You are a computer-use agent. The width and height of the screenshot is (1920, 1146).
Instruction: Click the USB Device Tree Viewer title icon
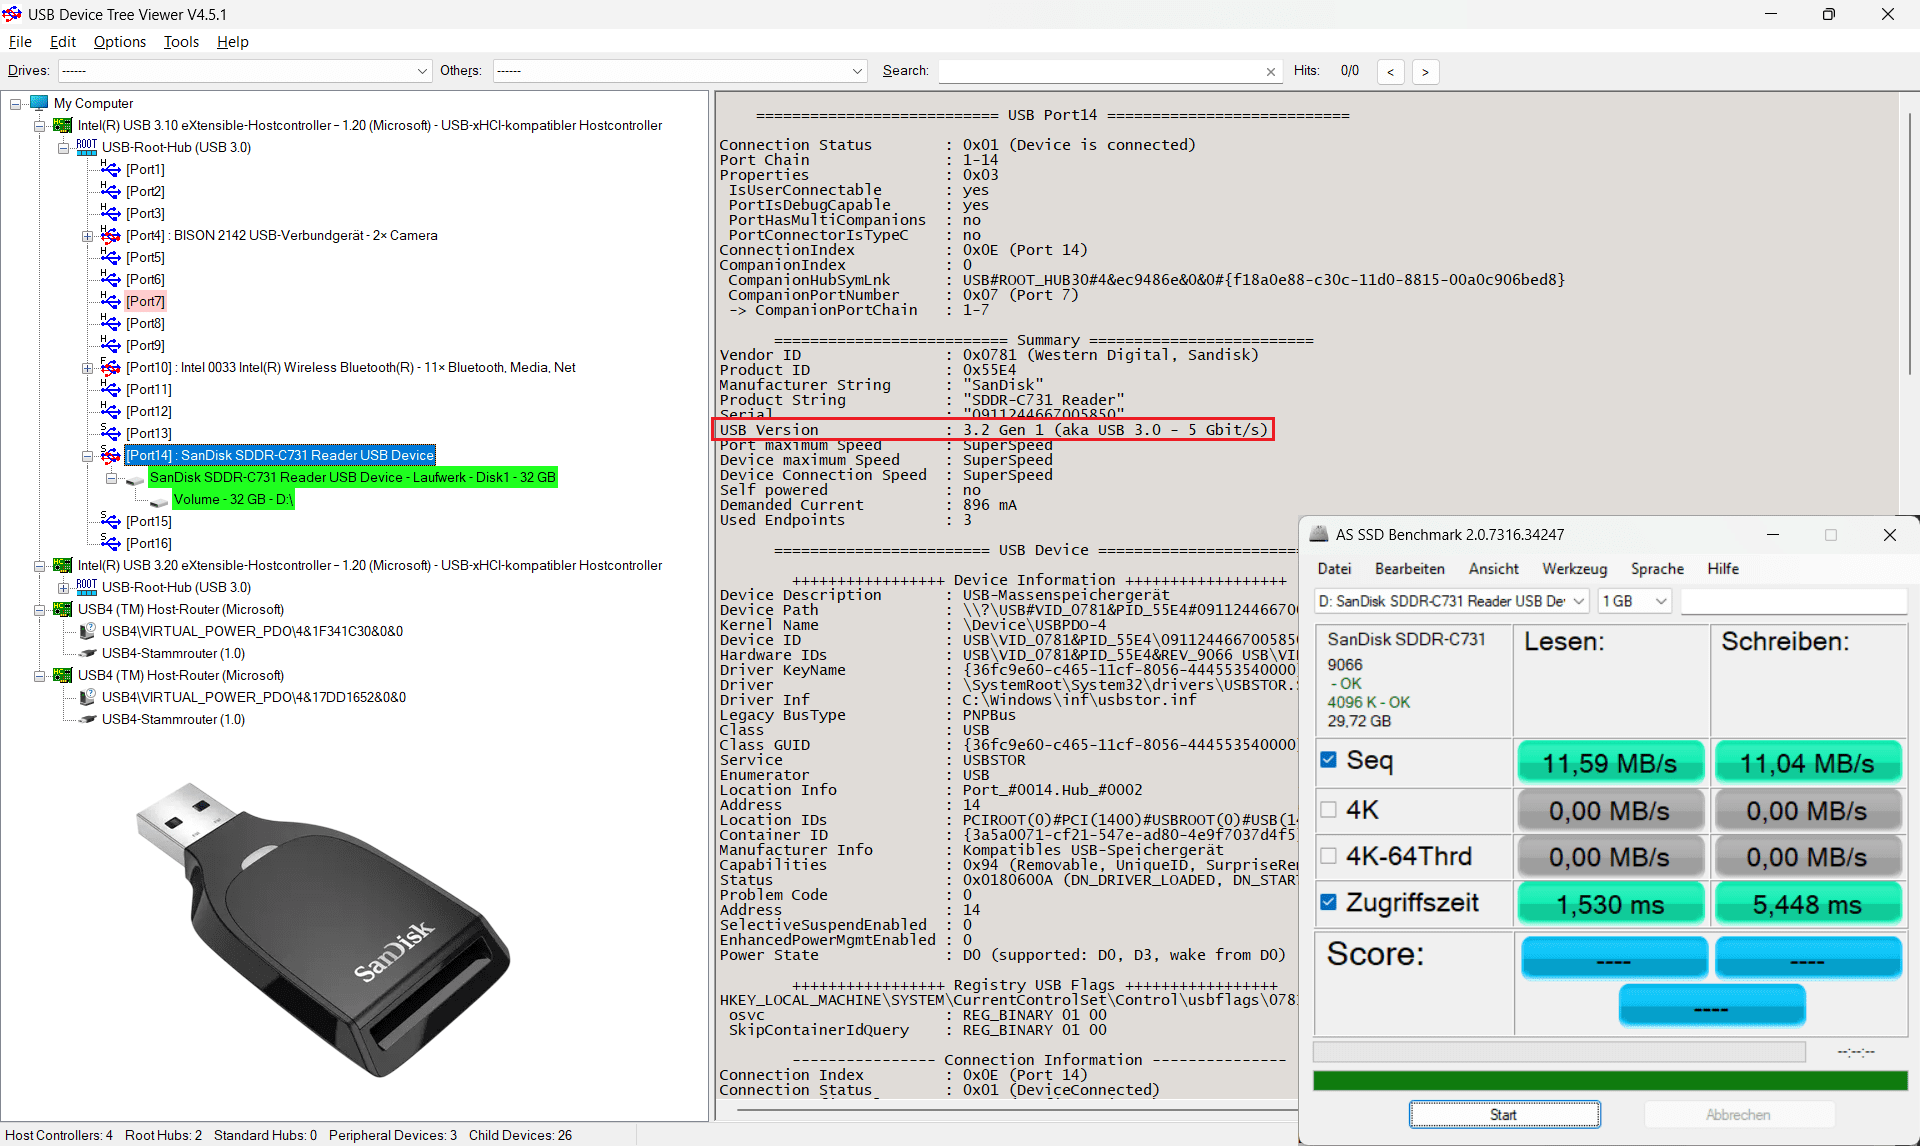tap(12, 14)
